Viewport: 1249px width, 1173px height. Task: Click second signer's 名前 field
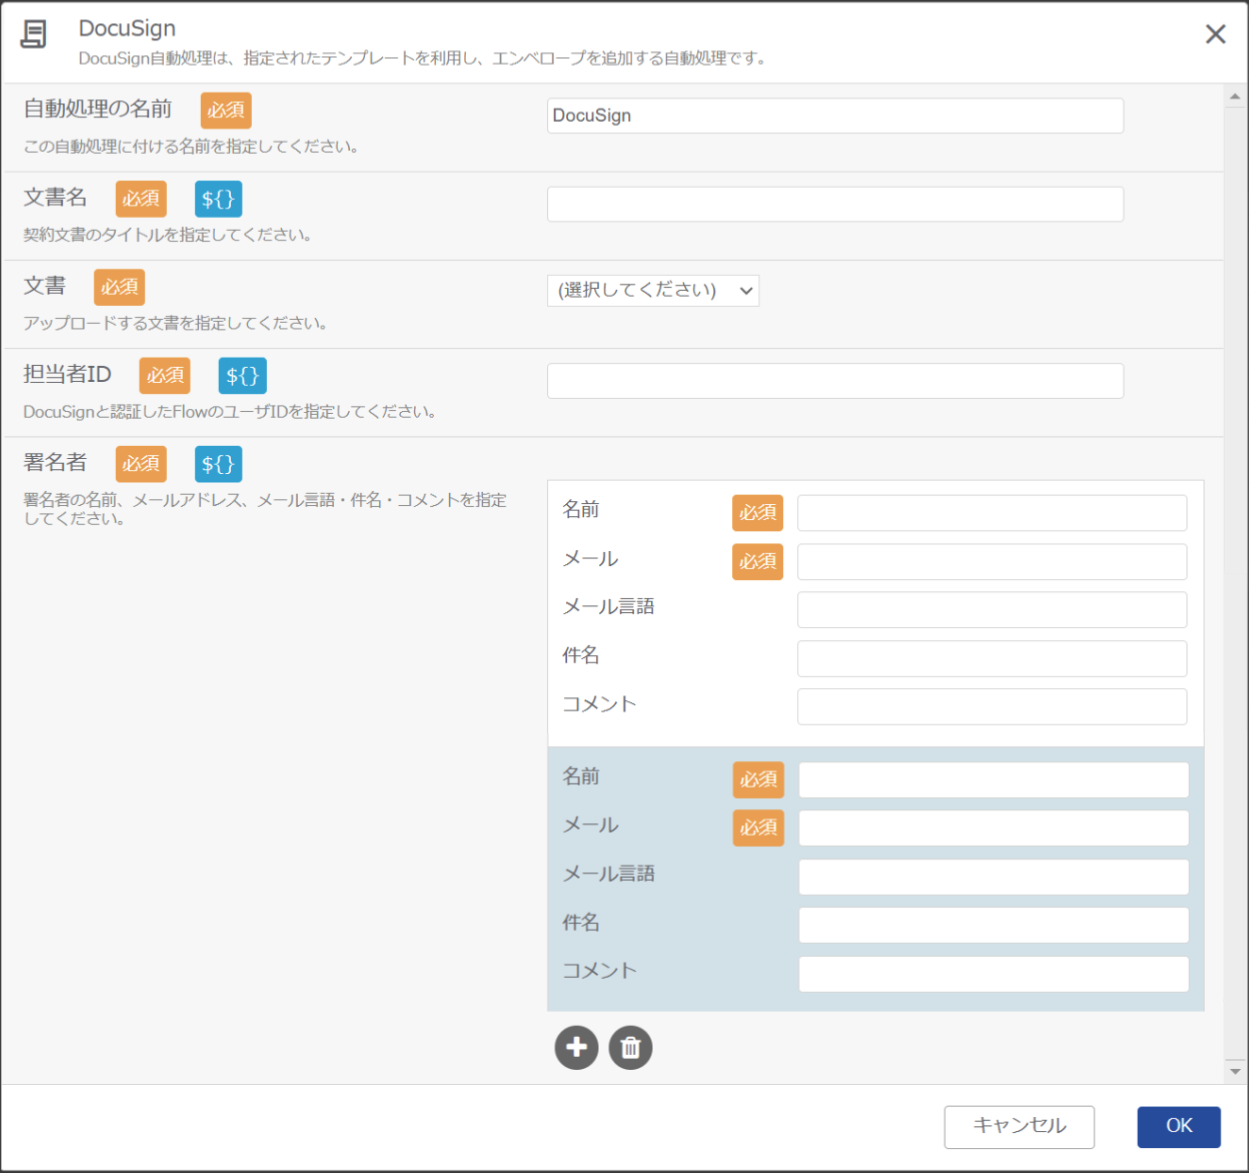(993, 780)
